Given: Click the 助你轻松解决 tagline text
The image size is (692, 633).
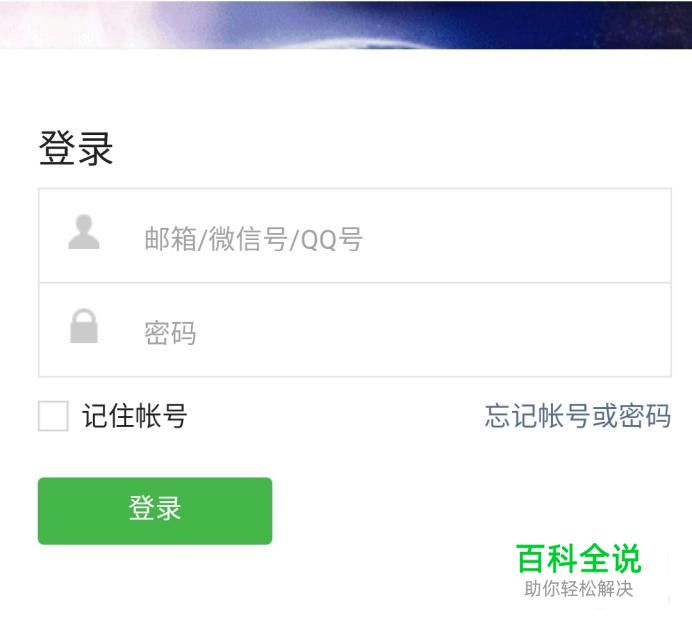Looking at the screenshot, I should tap(579, 589).
